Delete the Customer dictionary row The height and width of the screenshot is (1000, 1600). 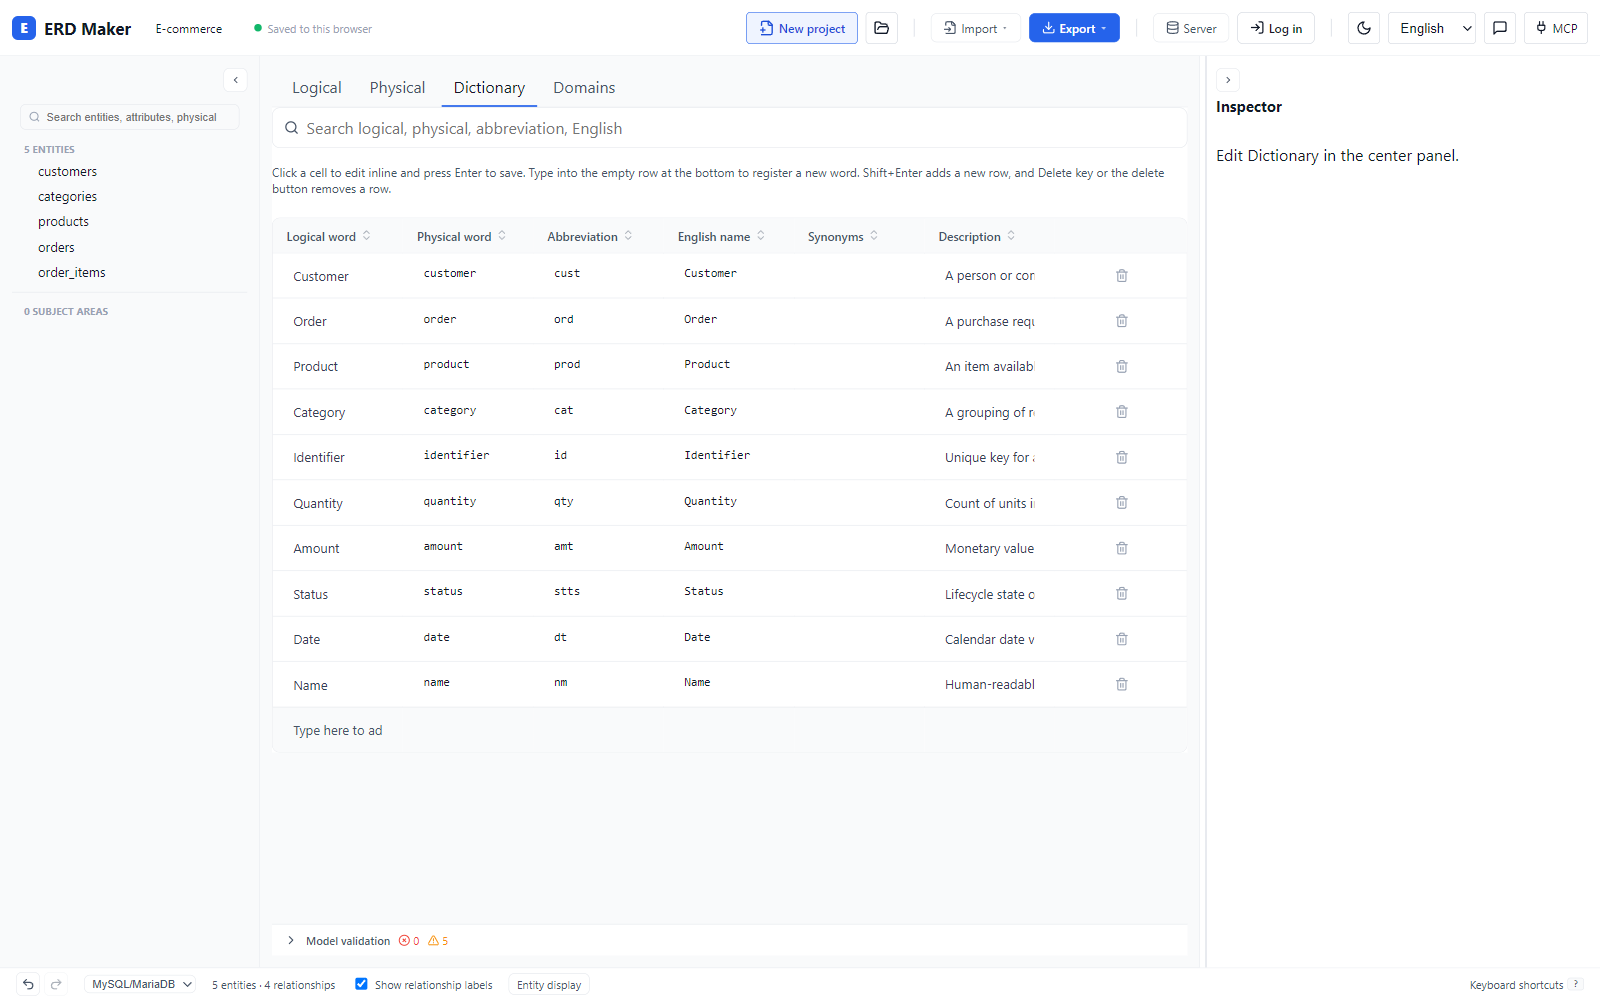click(1122, 276)
